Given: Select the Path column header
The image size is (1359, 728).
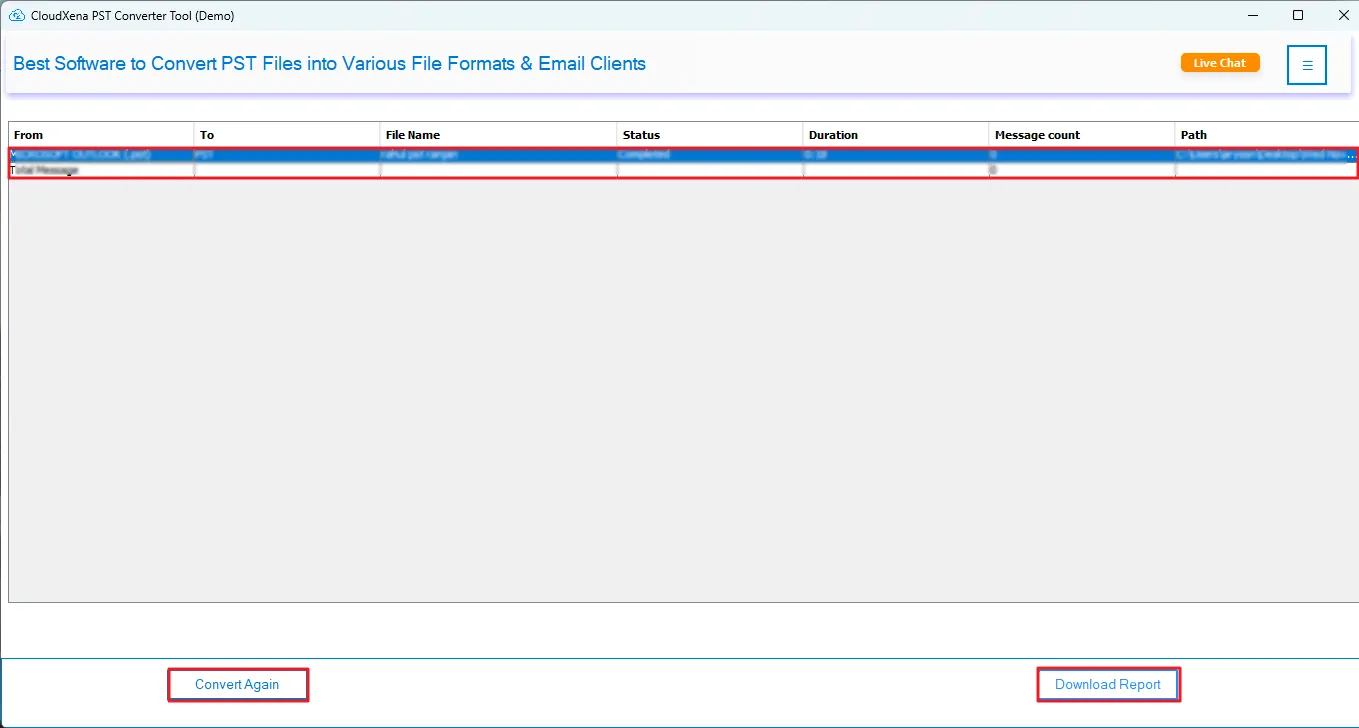Looking at the screenshot, I should point(1265,135).
